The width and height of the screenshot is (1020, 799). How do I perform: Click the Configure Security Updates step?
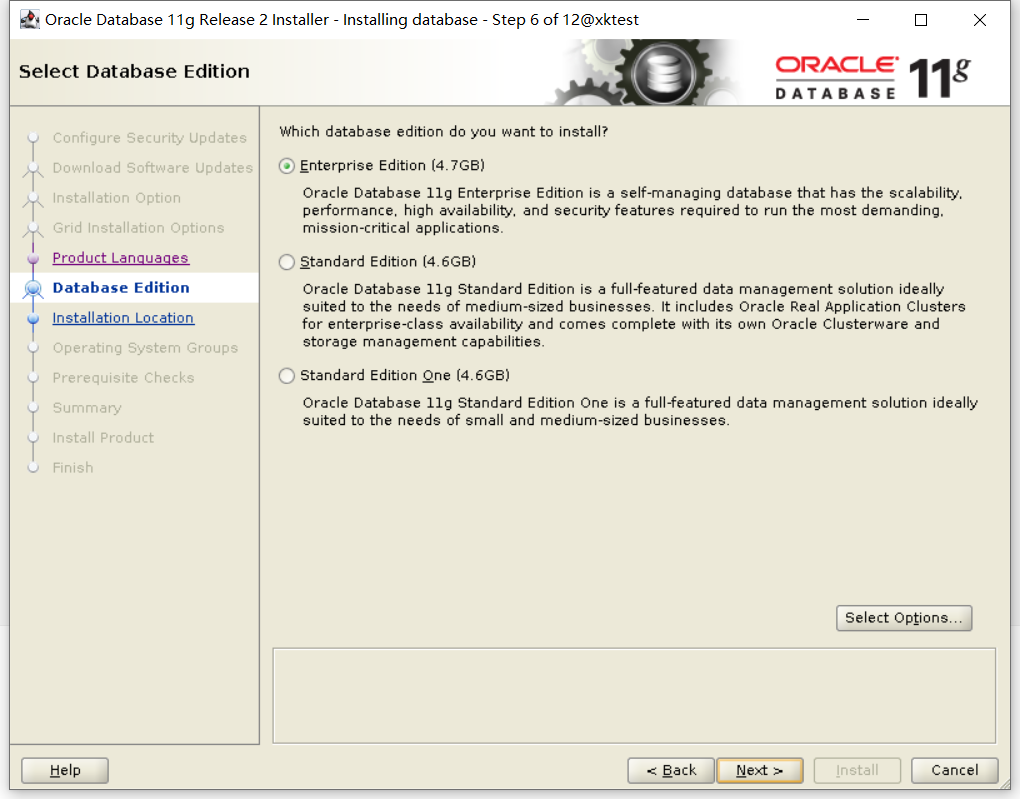[x=150, y=138]
